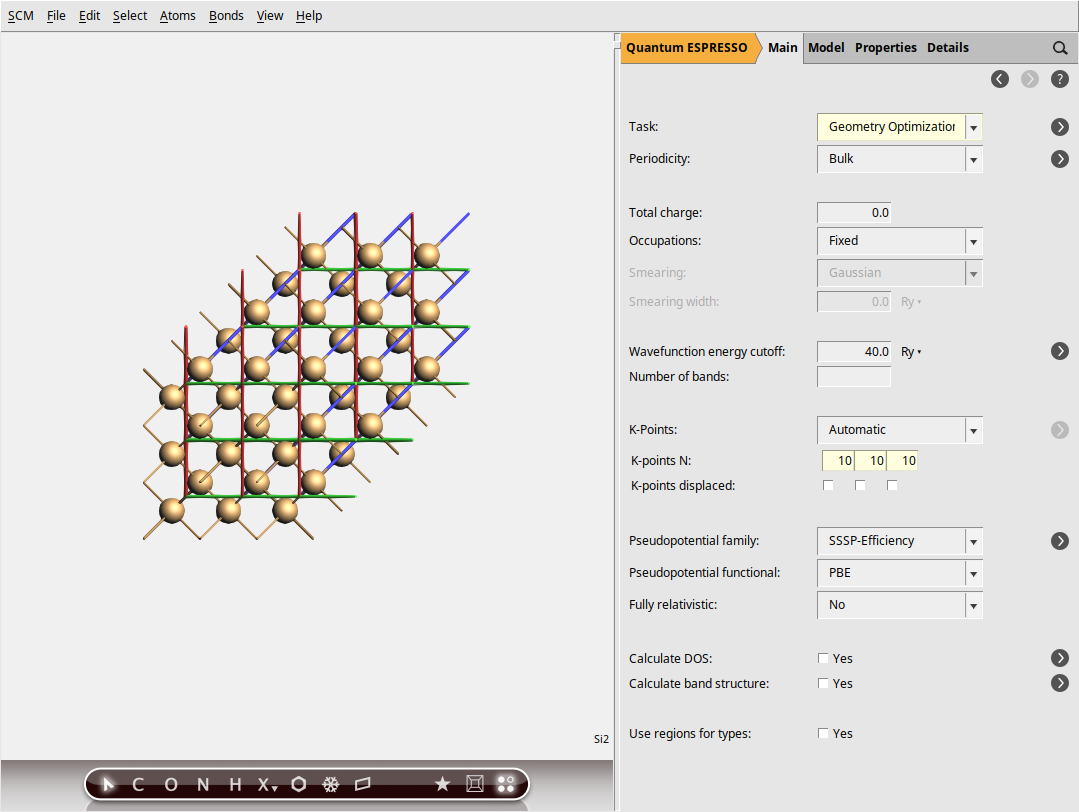The image size is (1079, 812).
Task: Open the Atoms menu
Action: click(177, 15)
